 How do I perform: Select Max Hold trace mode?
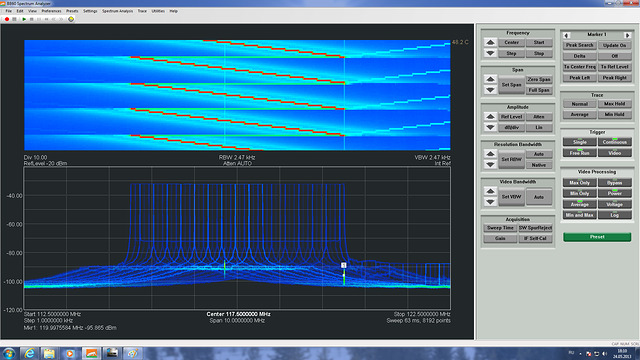614,104
